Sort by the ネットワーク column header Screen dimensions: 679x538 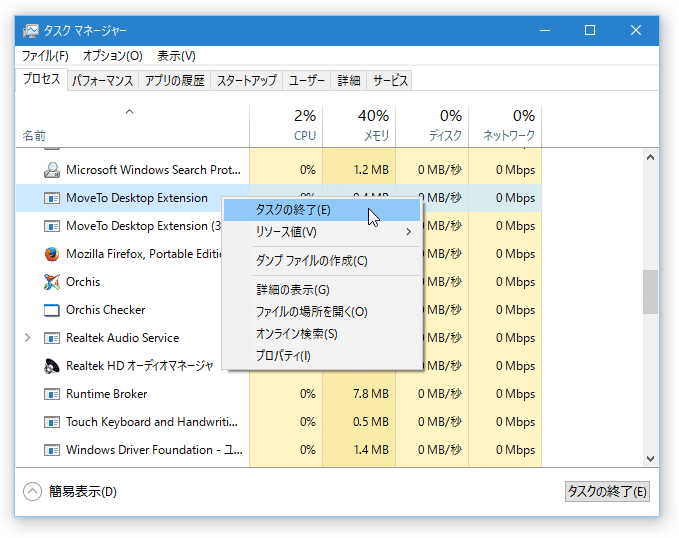[505, 126]
